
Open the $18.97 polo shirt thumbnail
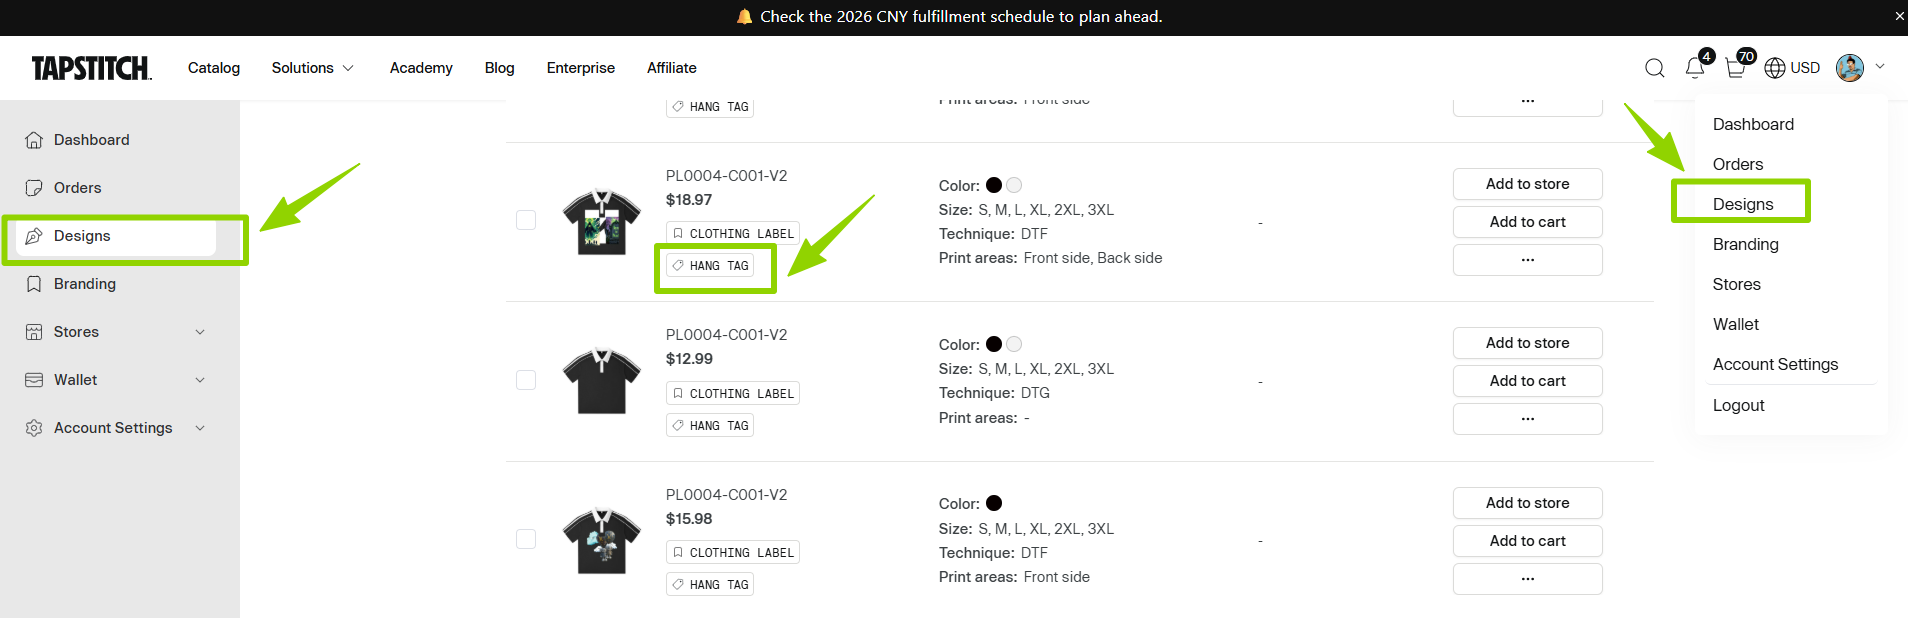(601, 221)
